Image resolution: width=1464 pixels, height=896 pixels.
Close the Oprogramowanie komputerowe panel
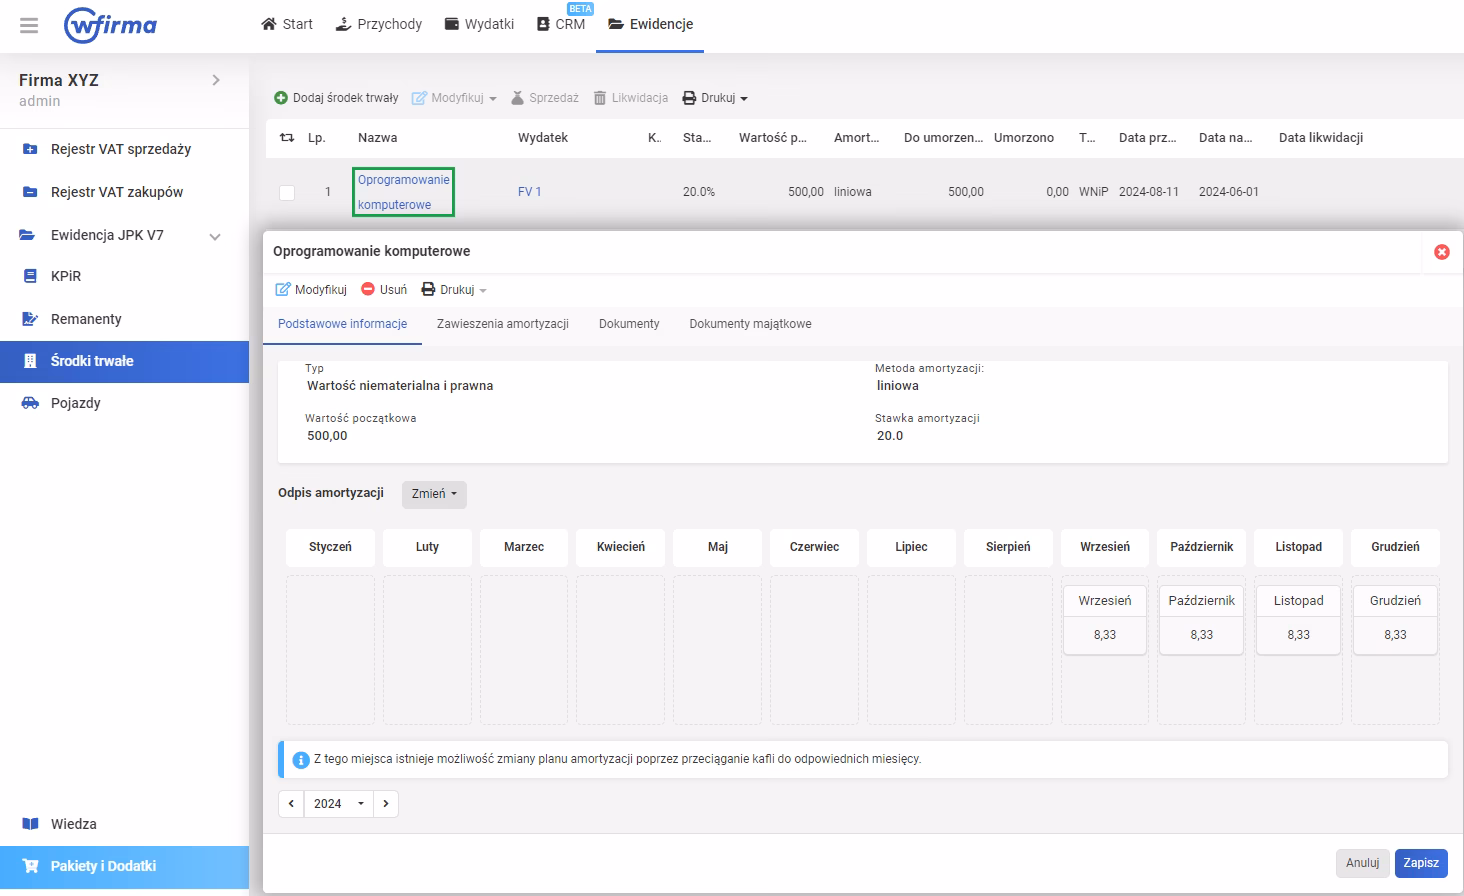click(x=1441, y=252)
